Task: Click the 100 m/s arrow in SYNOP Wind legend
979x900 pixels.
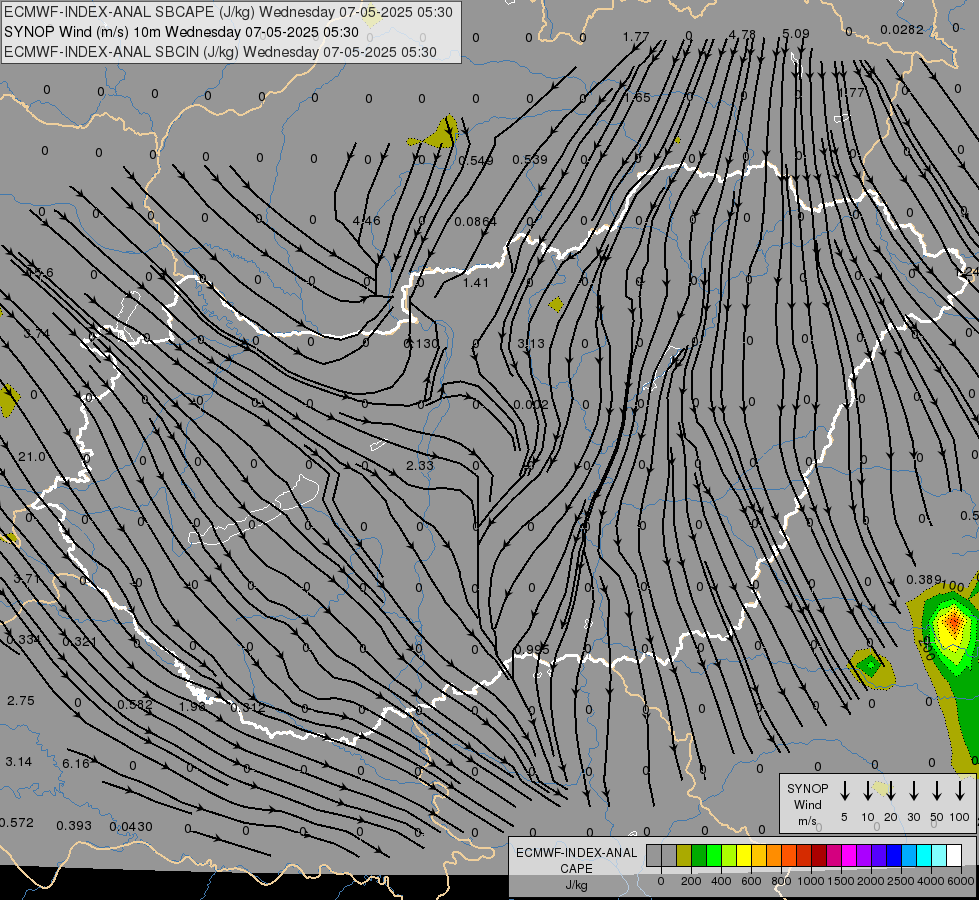Action: click(960, 790)
